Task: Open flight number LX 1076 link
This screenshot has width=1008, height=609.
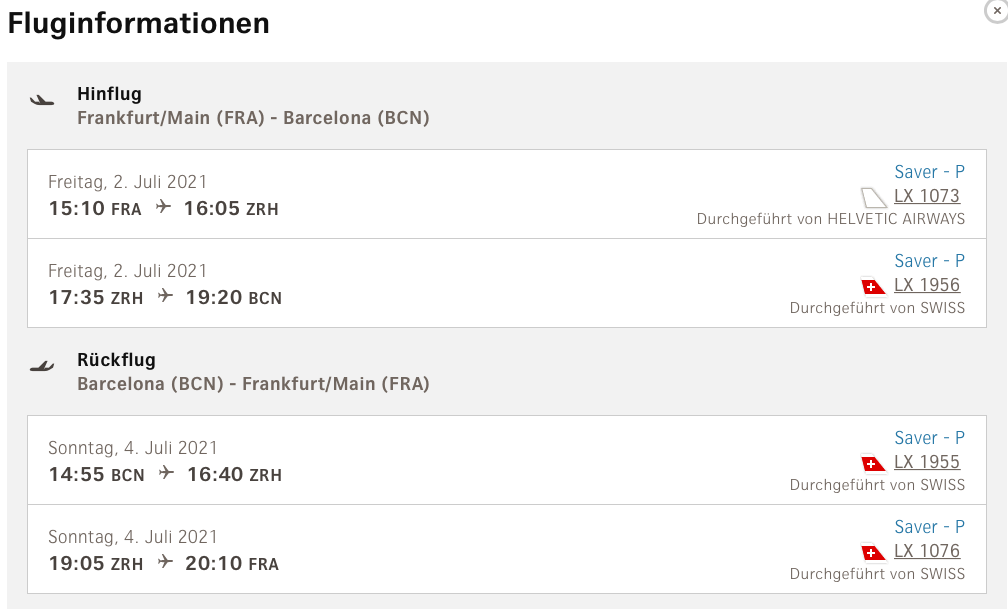Action: point(927,551)
